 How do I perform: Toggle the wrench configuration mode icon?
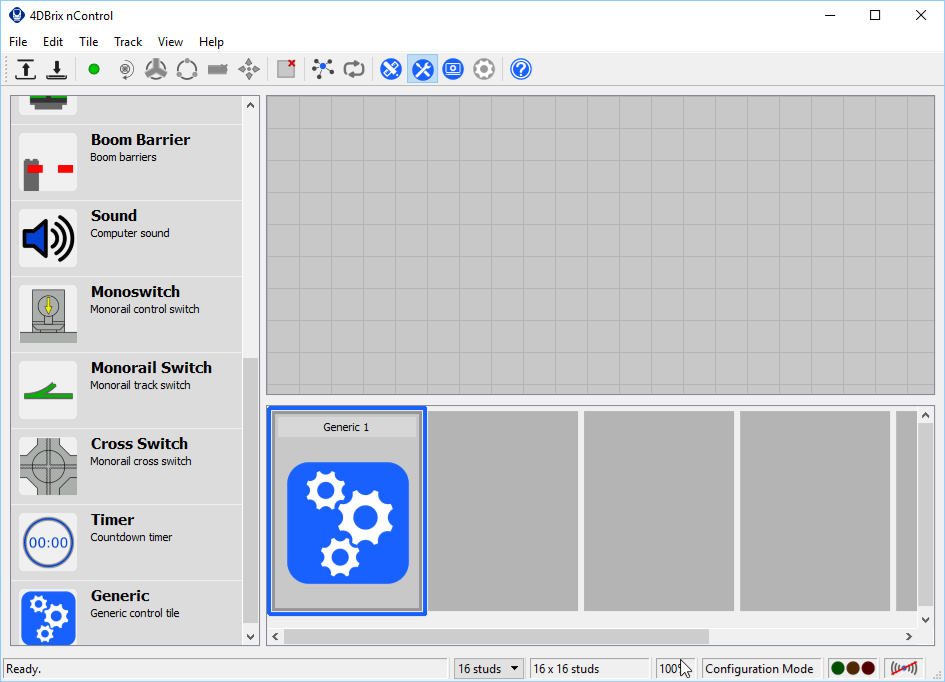[x=422, y=69]
